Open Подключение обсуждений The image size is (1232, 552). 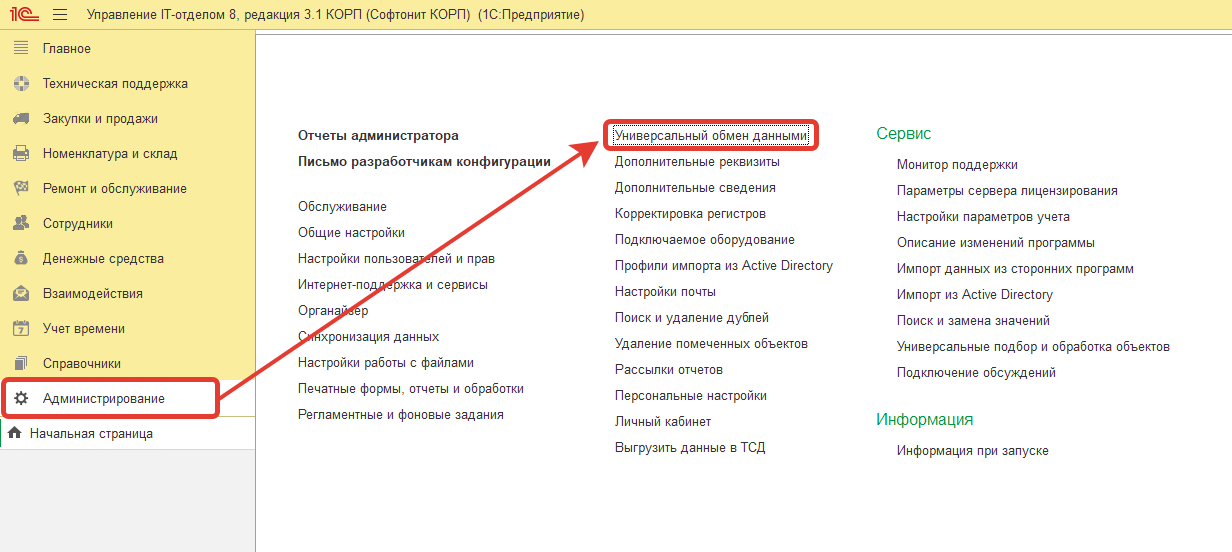click(976, 373)
